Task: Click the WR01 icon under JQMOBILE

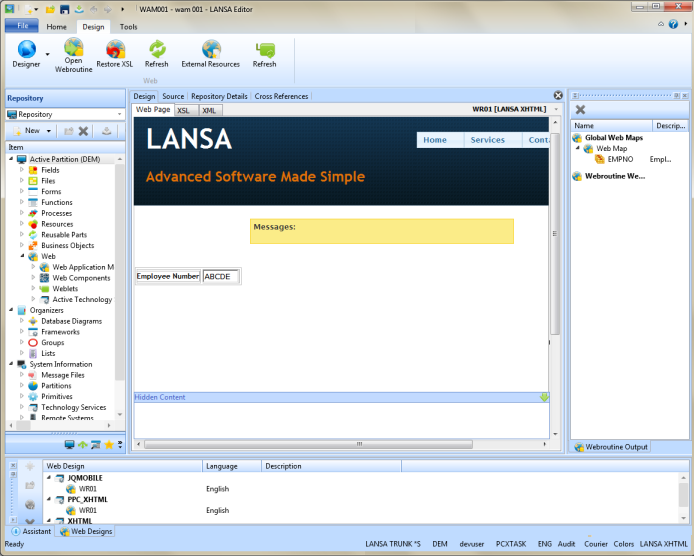Action: 70,489
